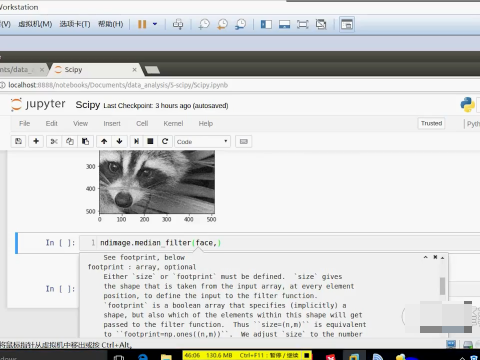Close the docstring tooltip
This screenshot has width=480, height=360.
(x=435, y=257)
